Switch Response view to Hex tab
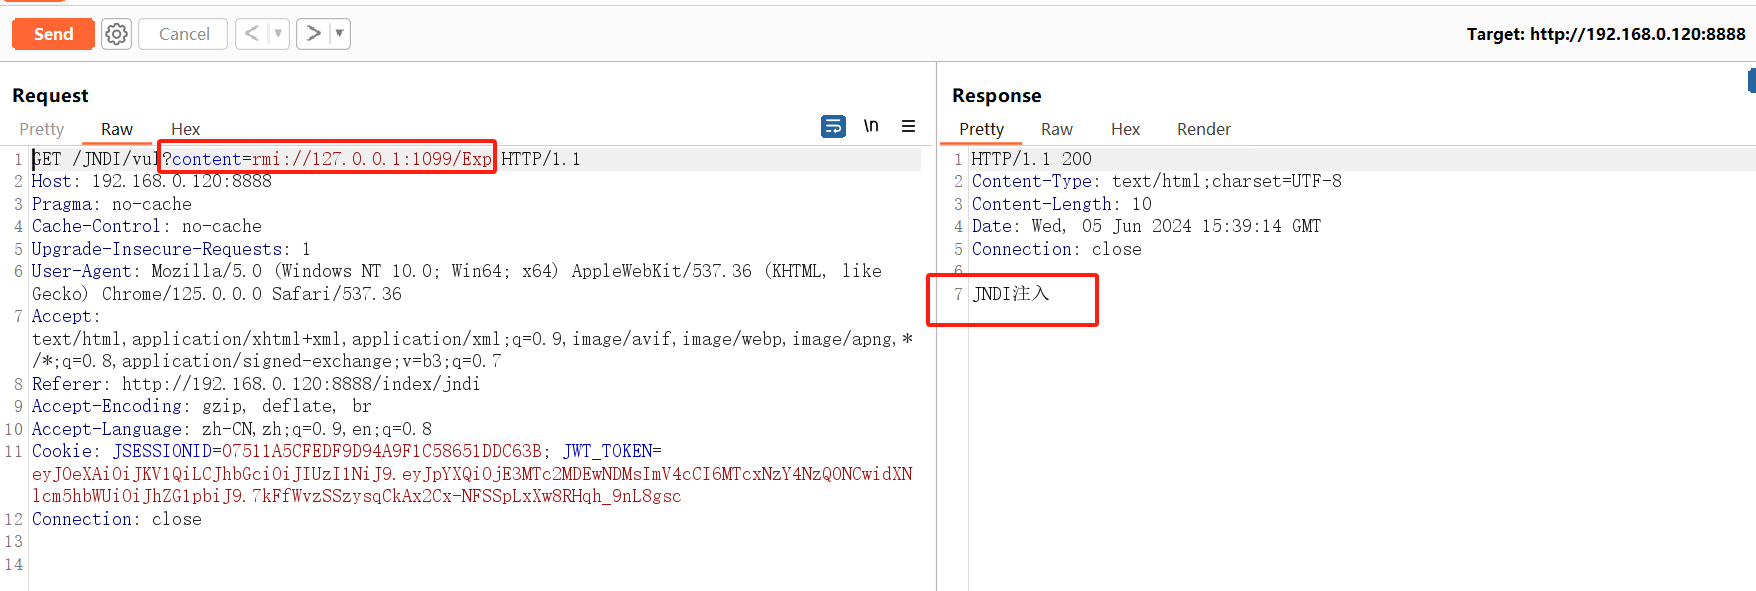 coord(1125,129)
